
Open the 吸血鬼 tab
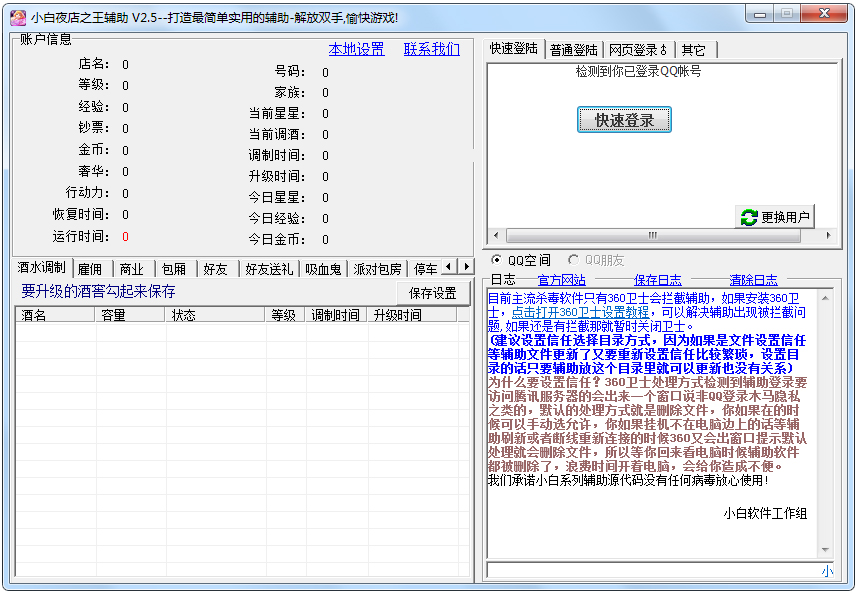pyautogui.click(x=323, y=269)
